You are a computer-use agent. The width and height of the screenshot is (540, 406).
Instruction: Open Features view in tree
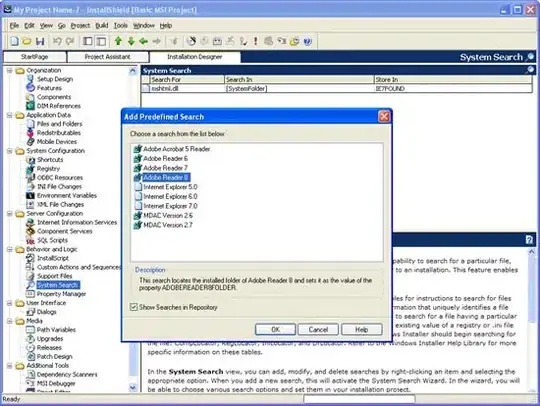point(49,88)
